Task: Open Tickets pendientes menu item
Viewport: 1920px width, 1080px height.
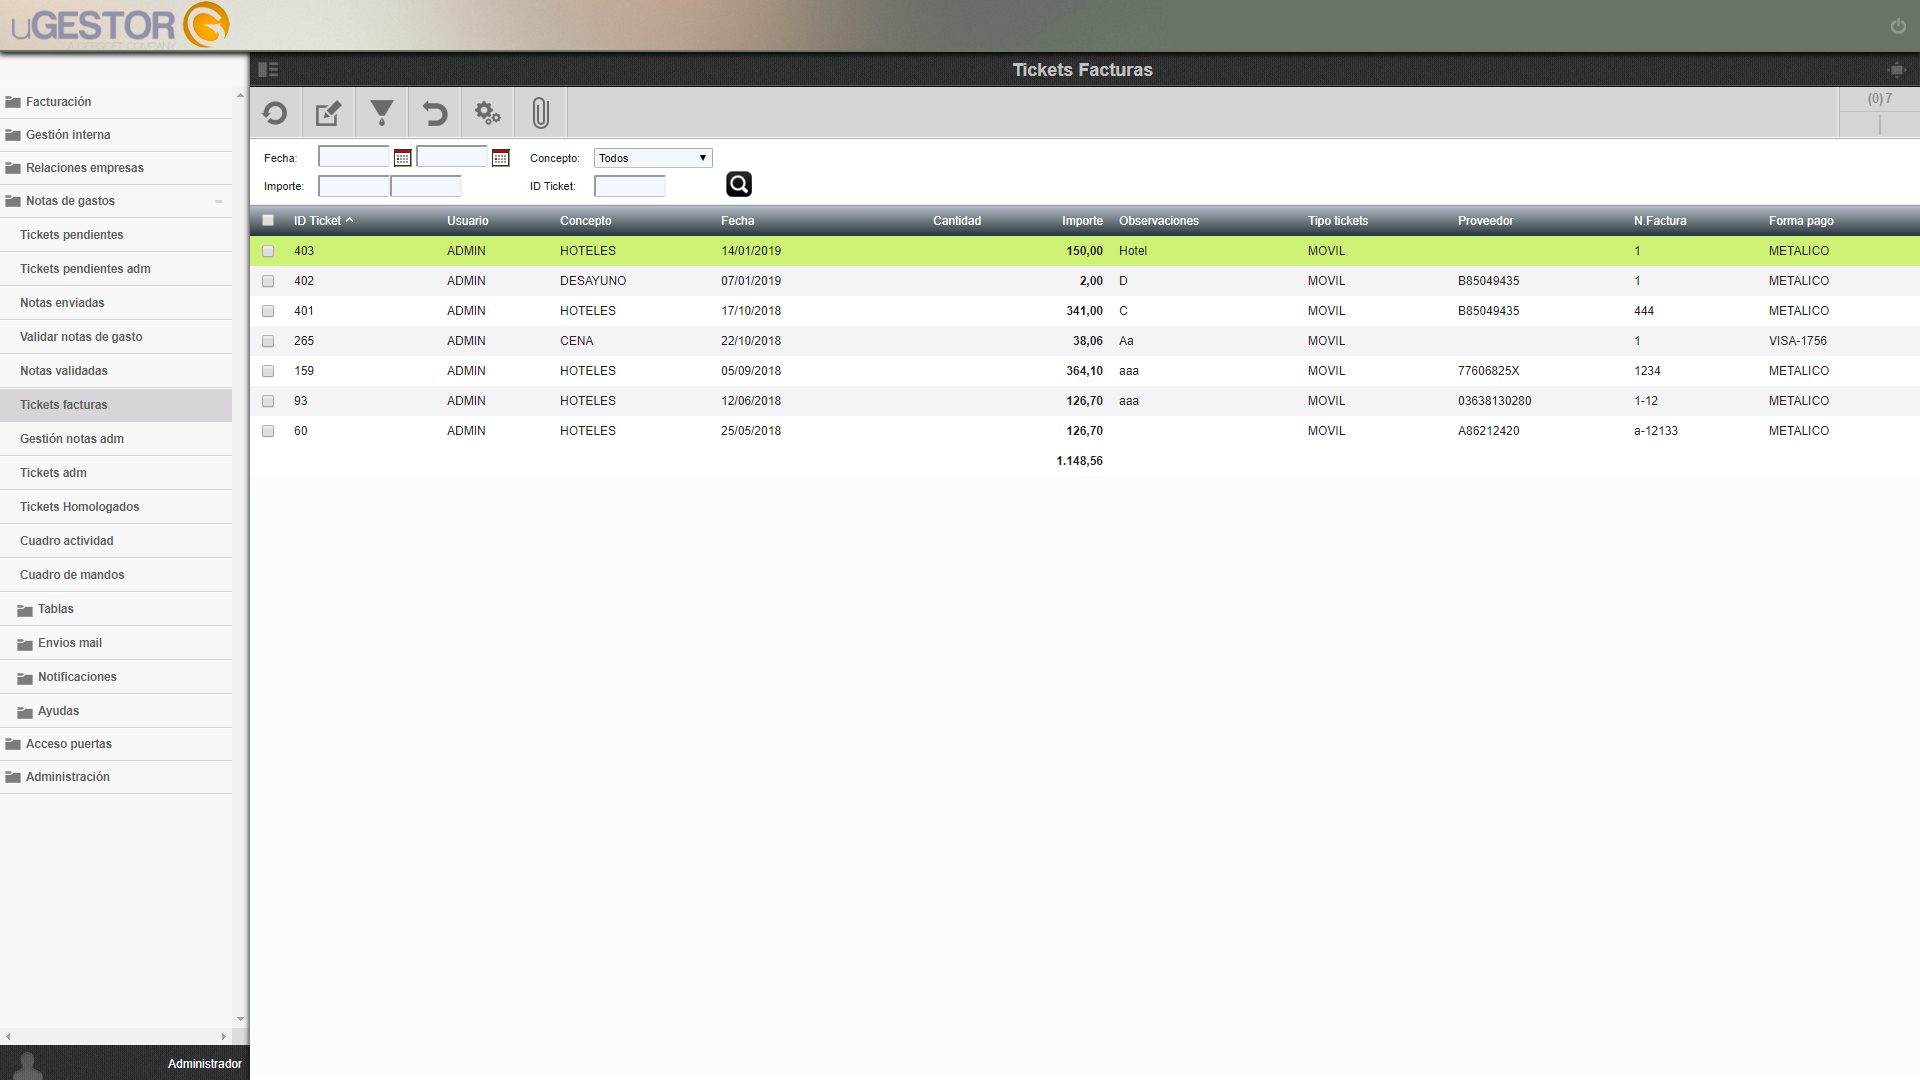Action: tap(116, 235)
